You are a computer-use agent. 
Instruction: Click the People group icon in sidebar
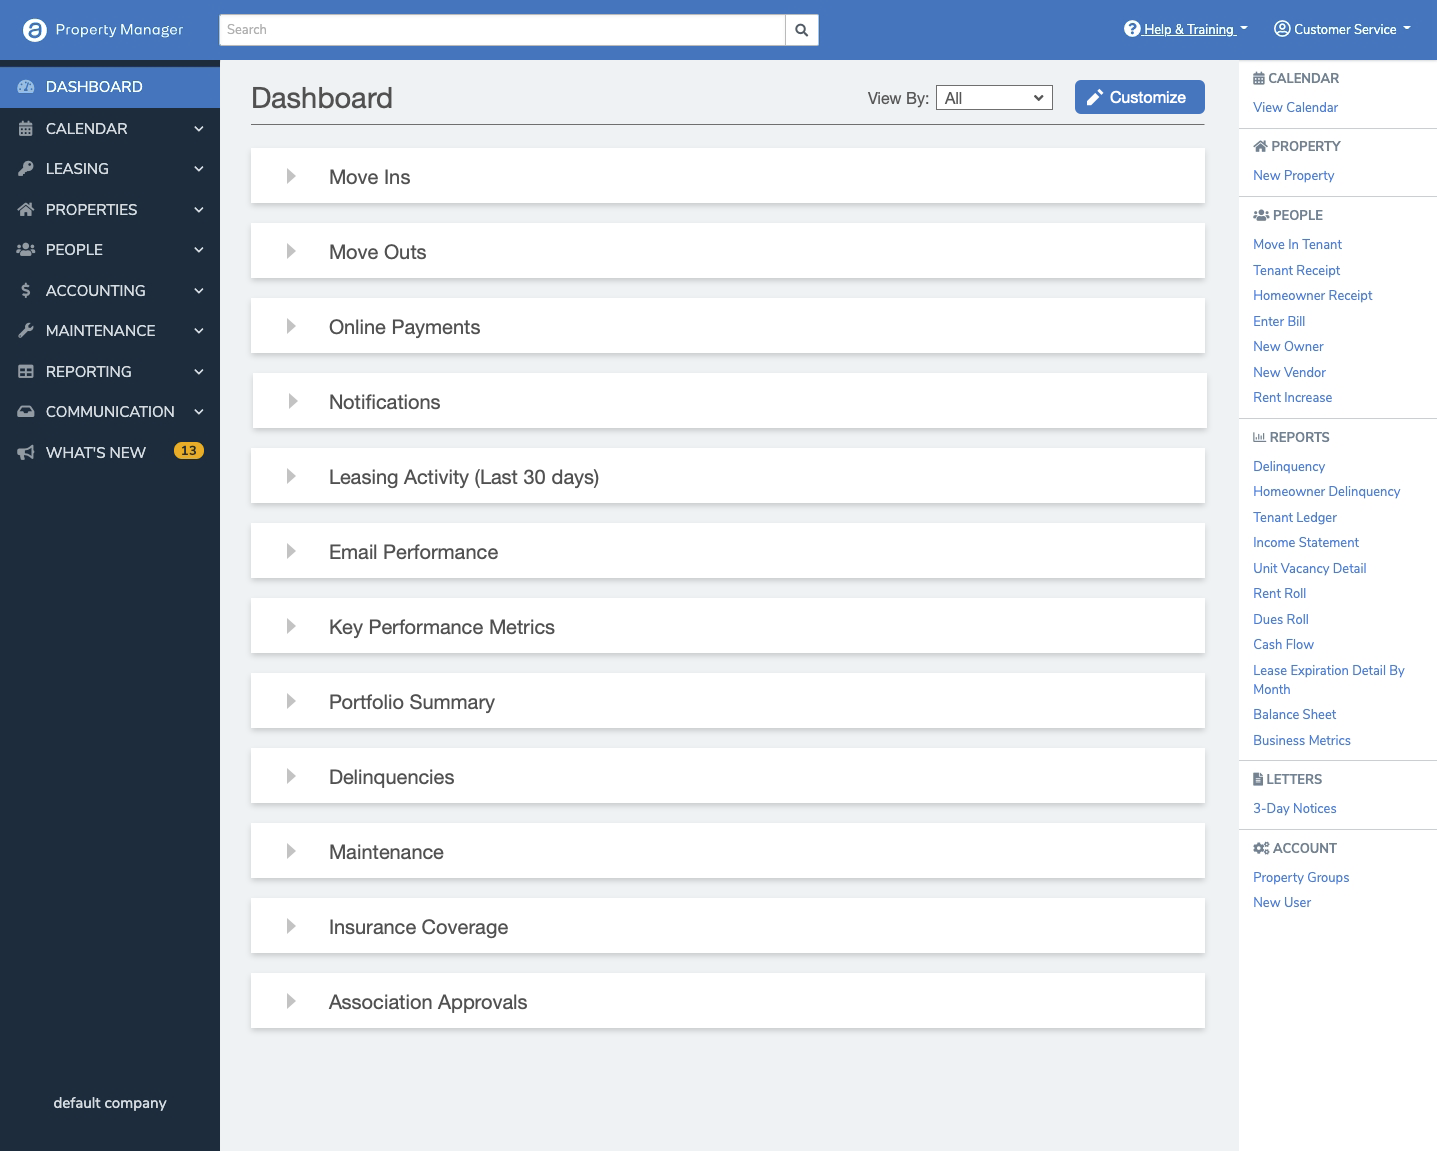tap(26, 250)
